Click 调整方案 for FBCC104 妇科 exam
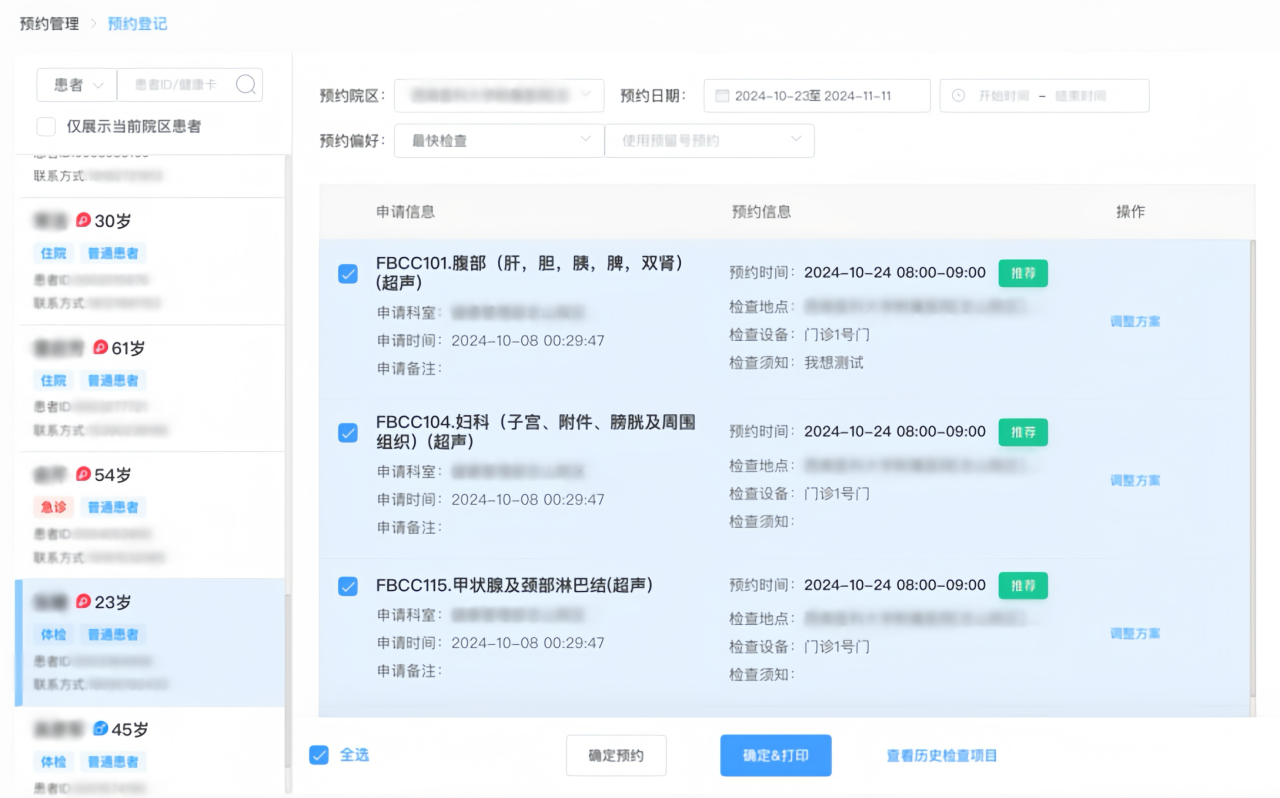Viewport: 1280px width, 798px height. [x=1135, y=480]
